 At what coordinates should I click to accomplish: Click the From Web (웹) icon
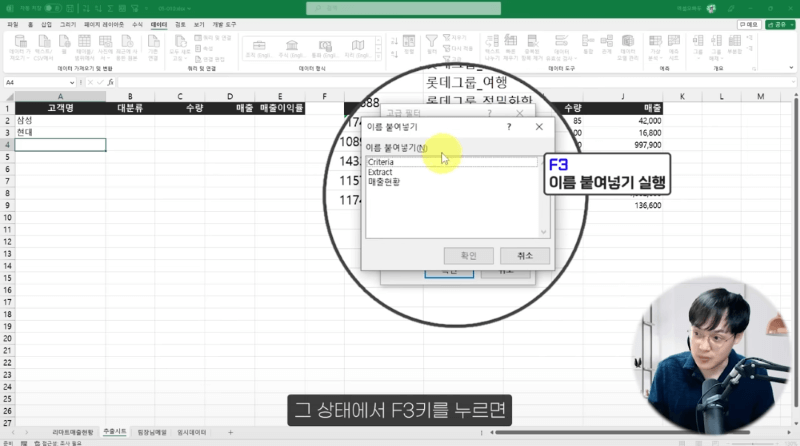point(64,45)
